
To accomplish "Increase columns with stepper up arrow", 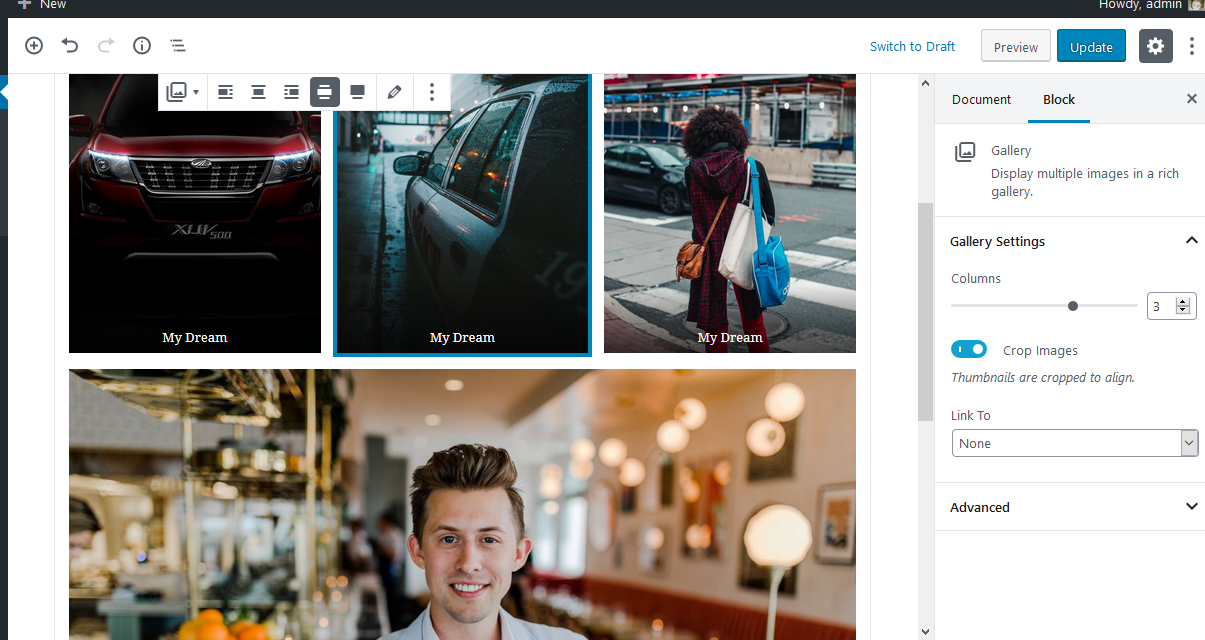I will tap(1184, 301).
